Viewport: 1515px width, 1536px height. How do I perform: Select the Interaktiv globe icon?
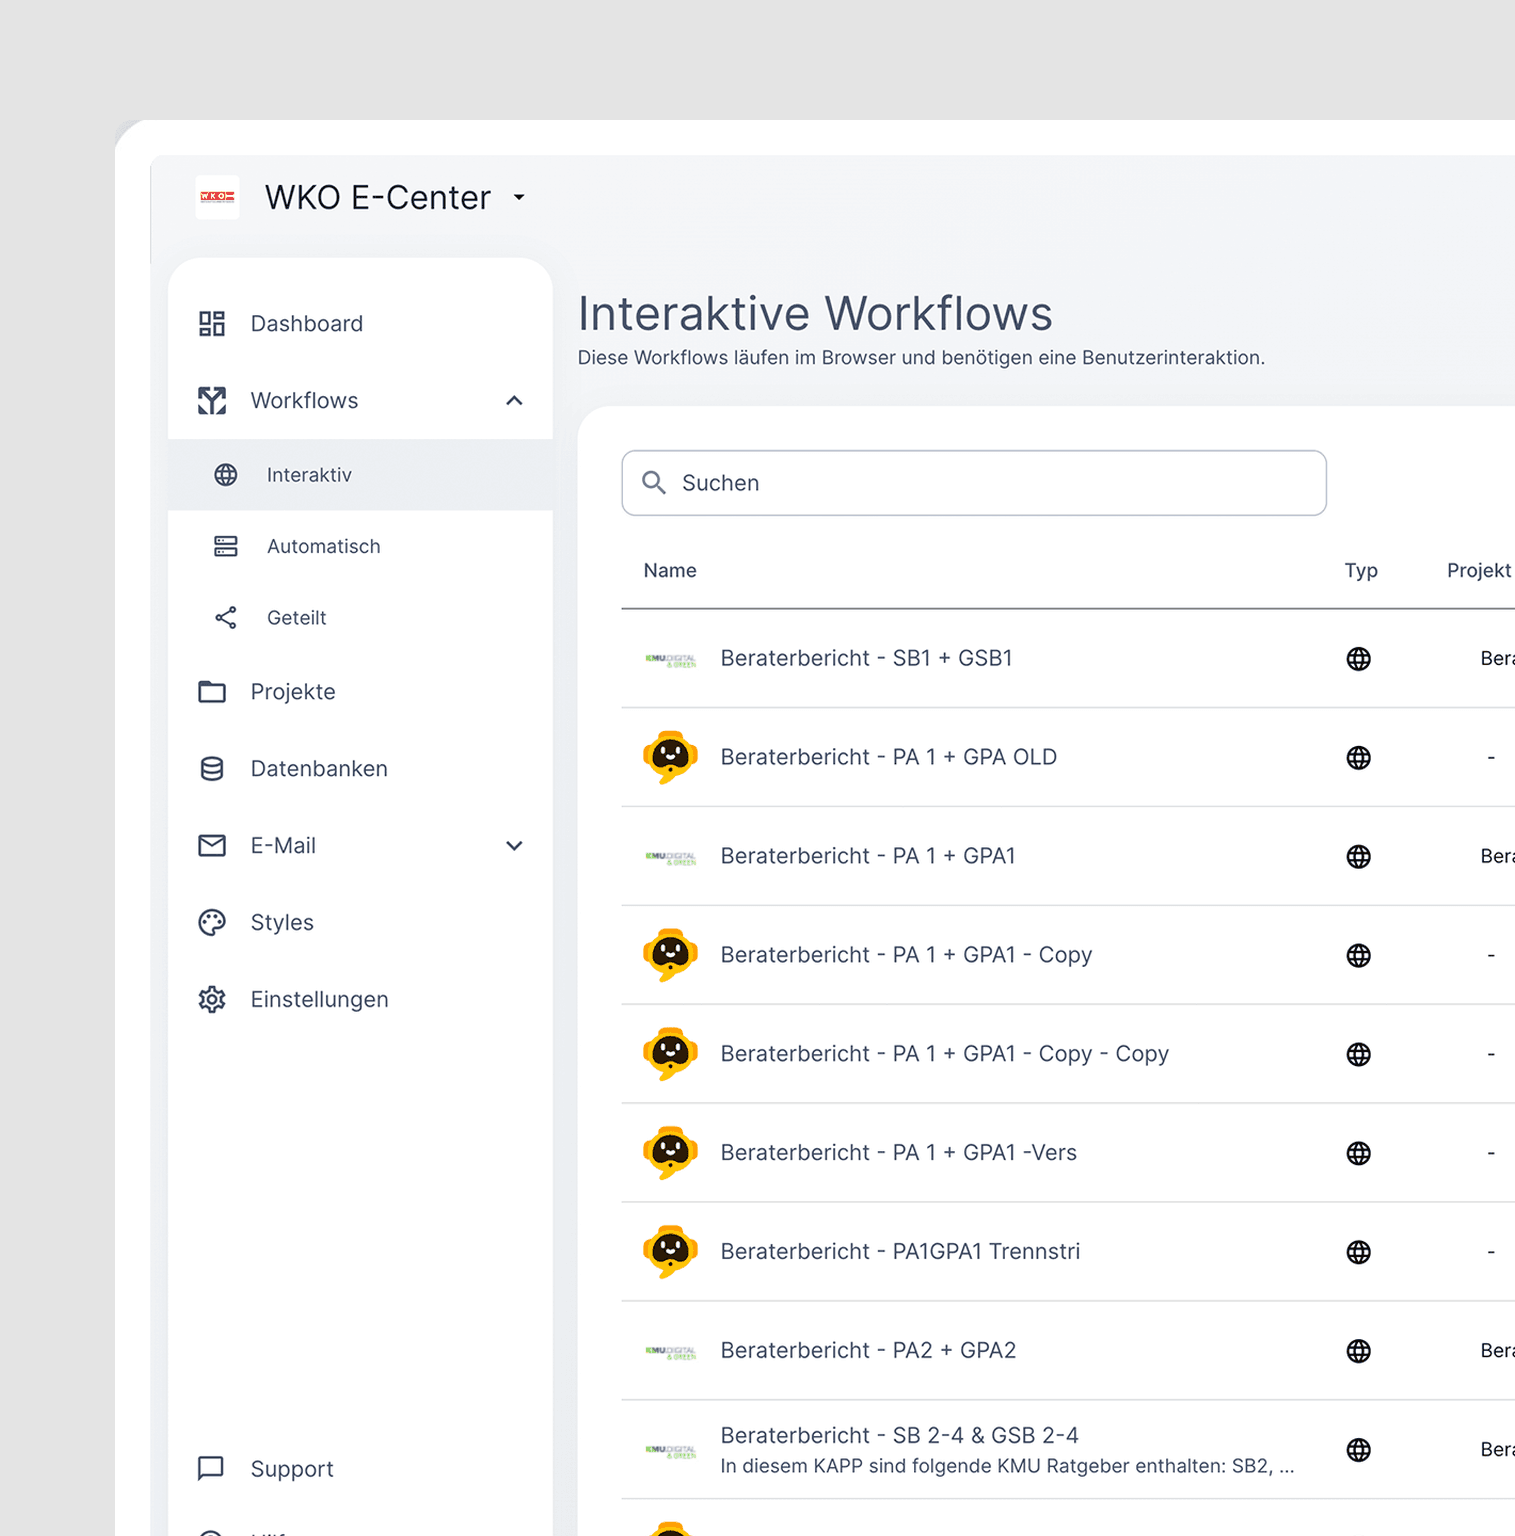pyautogui.click(x=226, y=475)
